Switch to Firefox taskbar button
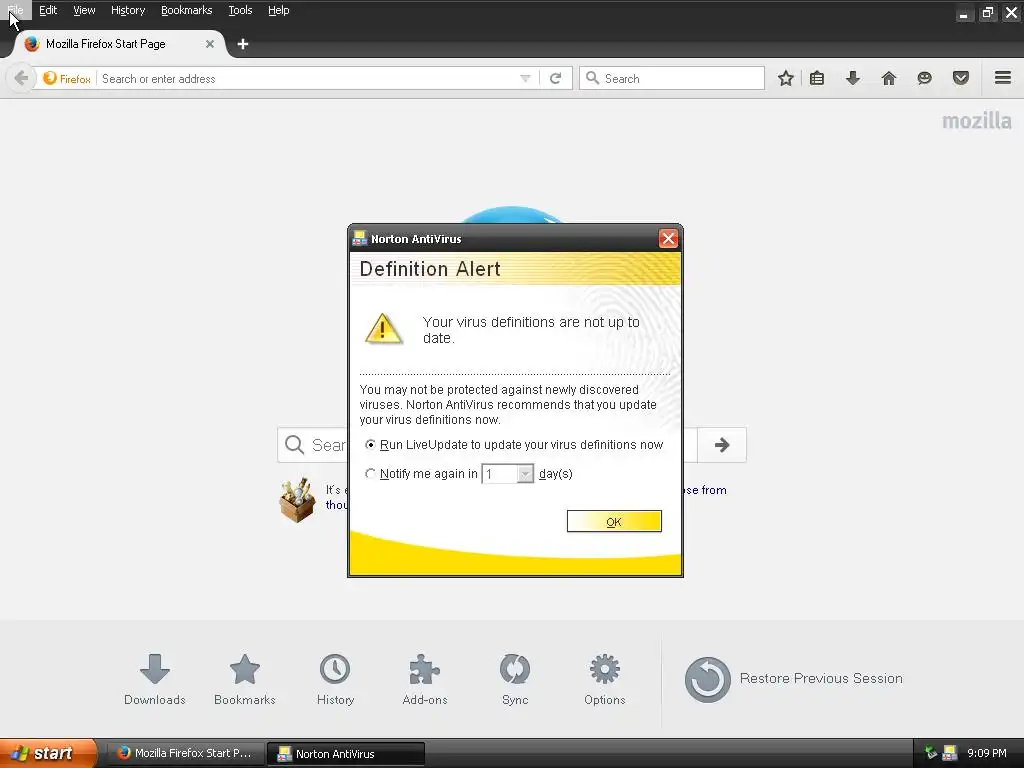 coord(185,753)
